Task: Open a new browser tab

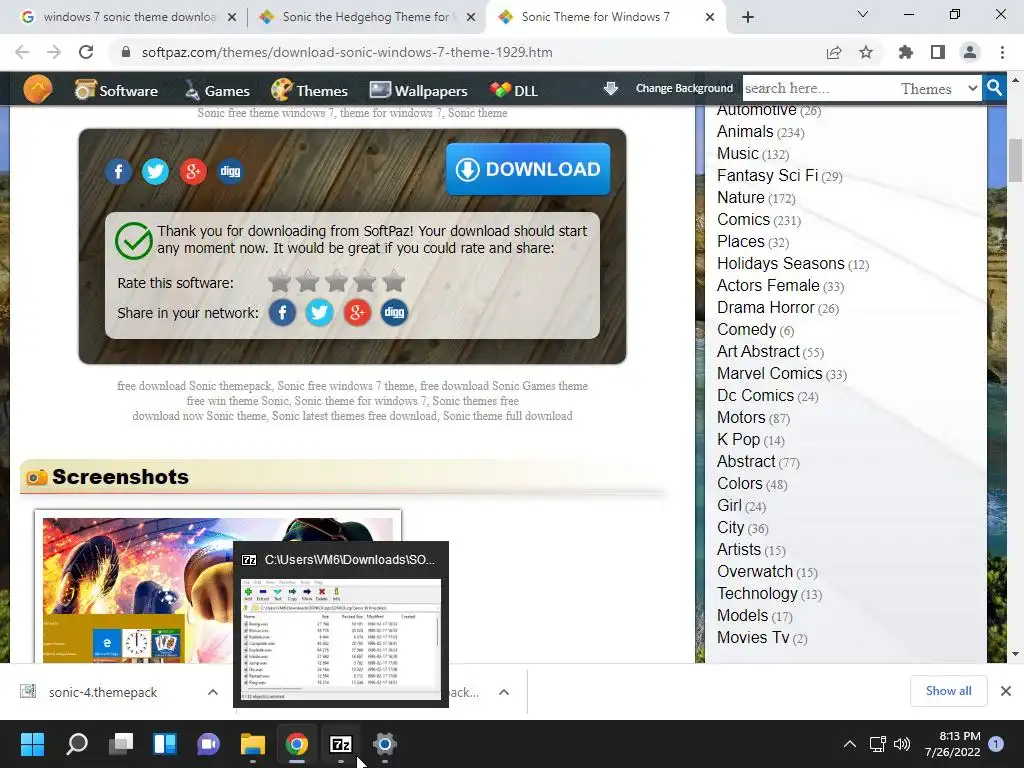Action: (x=748, y=17)
